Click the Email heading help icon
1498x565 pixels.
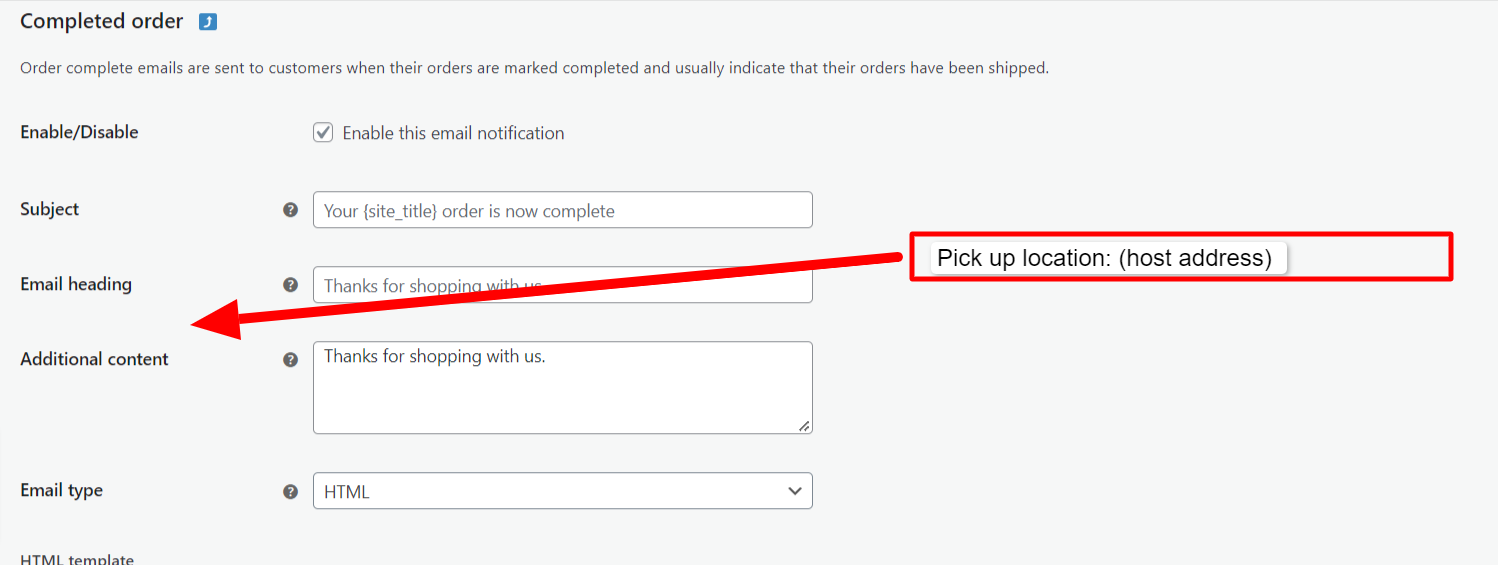tap(291, 285)
